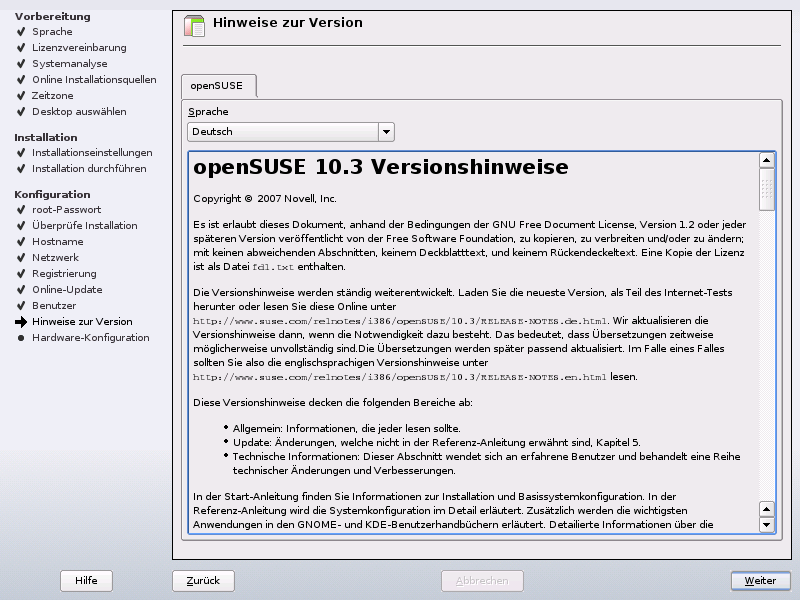This screenshot has height=600, width=800.
Task: Click the scroll-up arrow at top of scrollbar
Action: [x=766, y=160]
